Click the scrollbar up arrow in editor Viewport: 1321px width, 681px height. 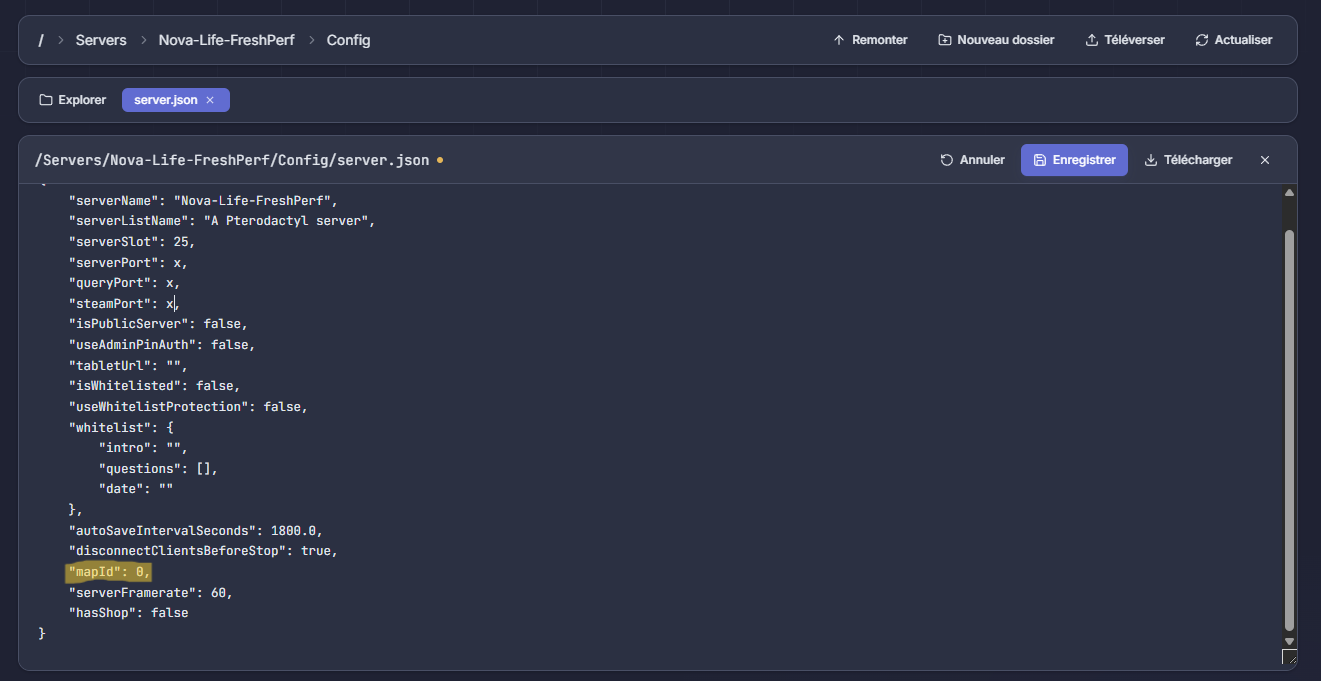pos(1289,193)
